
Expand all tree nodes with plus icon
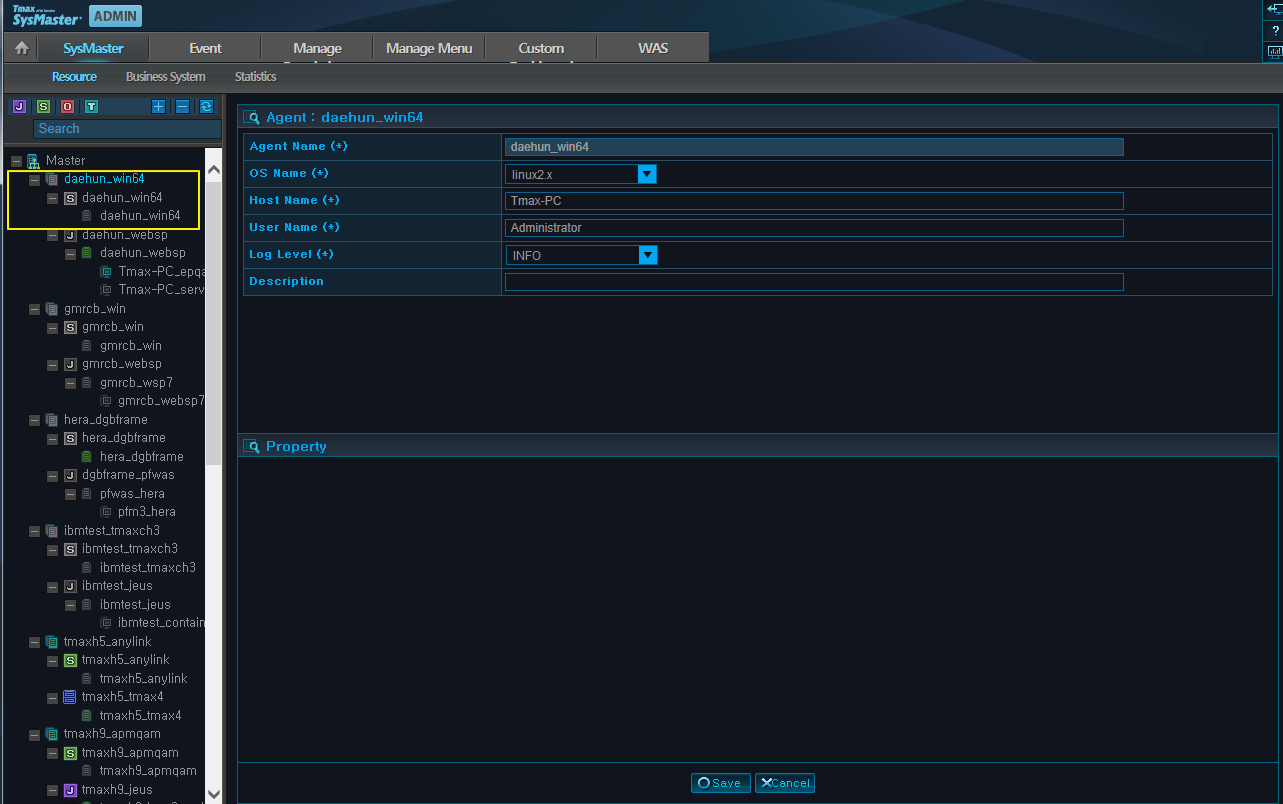click(158, 106)
